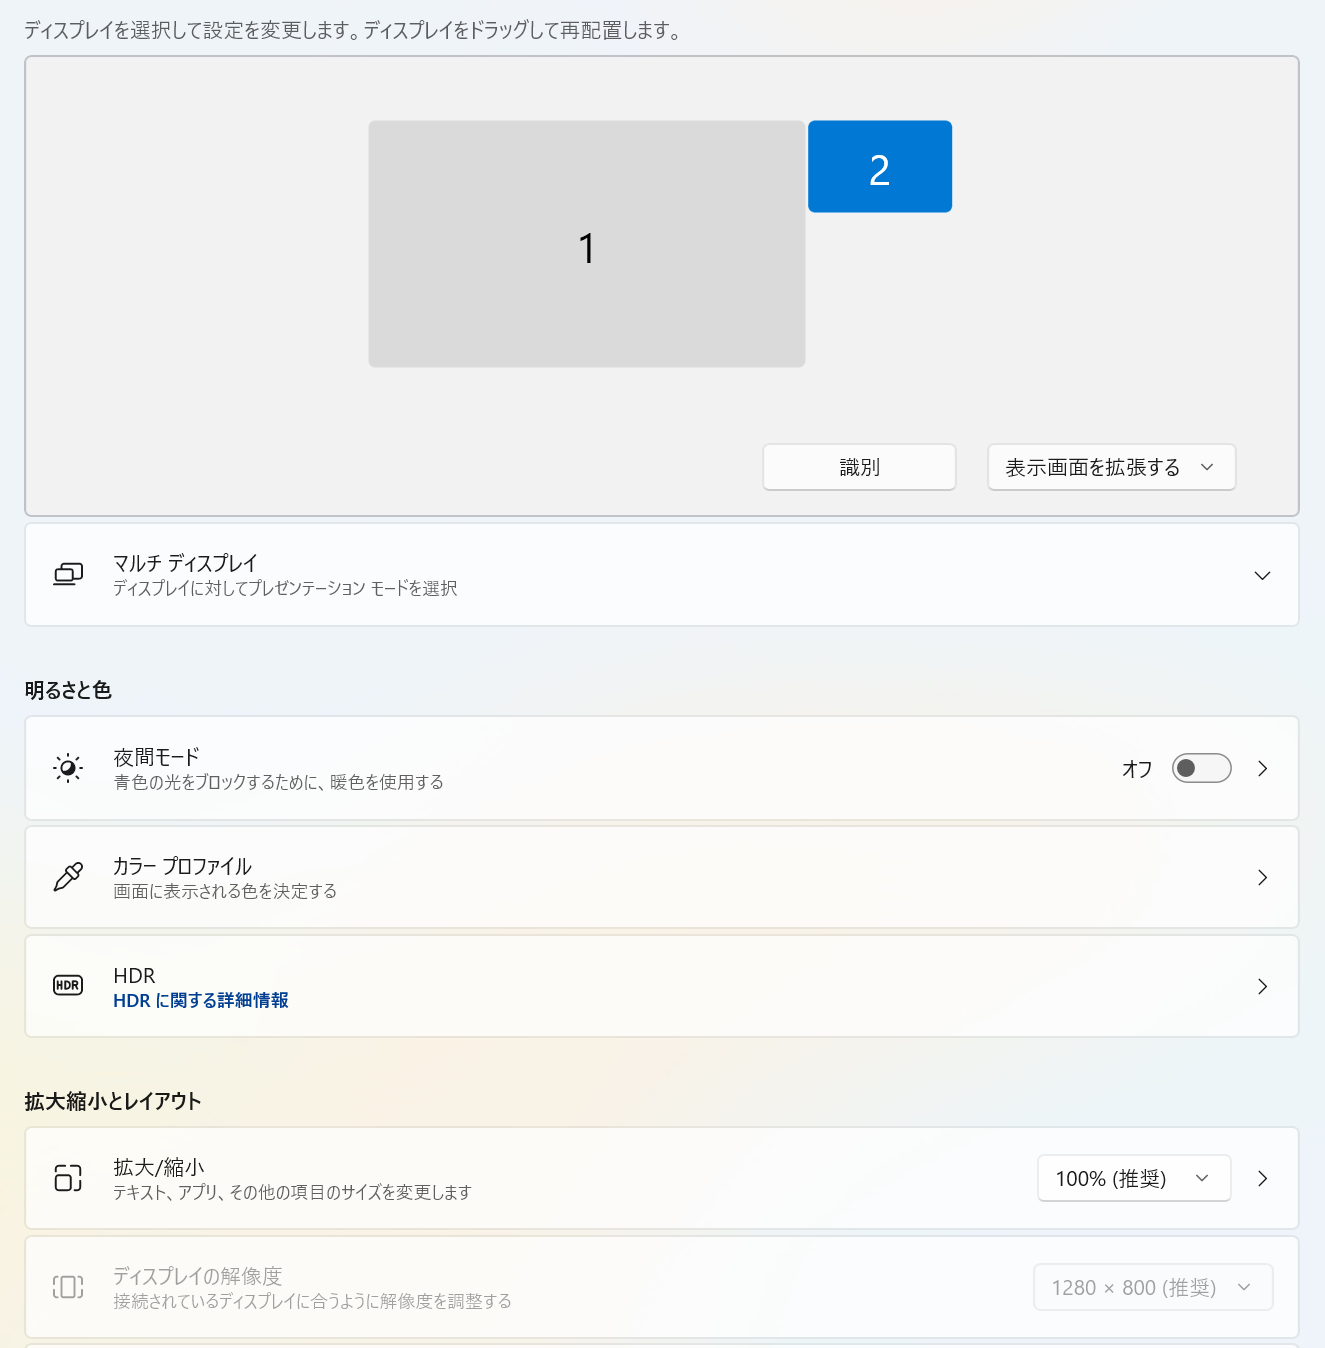Open the 拡大/縮小 detail page
Screen dimensions: 1325x1348
pos(1262,1178)
